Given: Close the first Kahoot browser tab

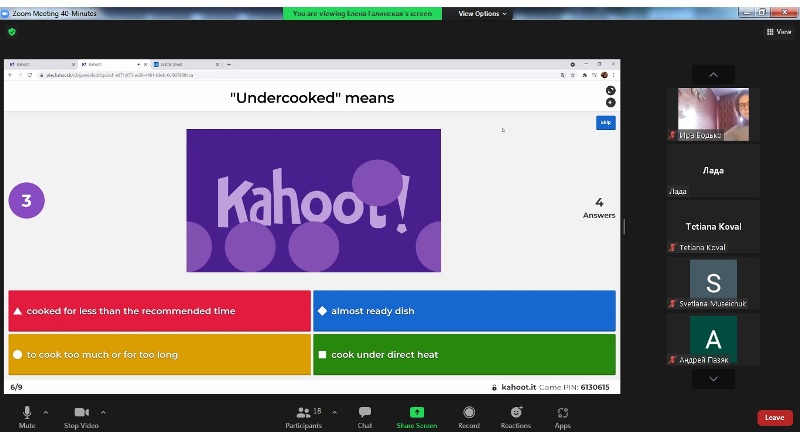Looking at the screenshot, I should [73, 64].
